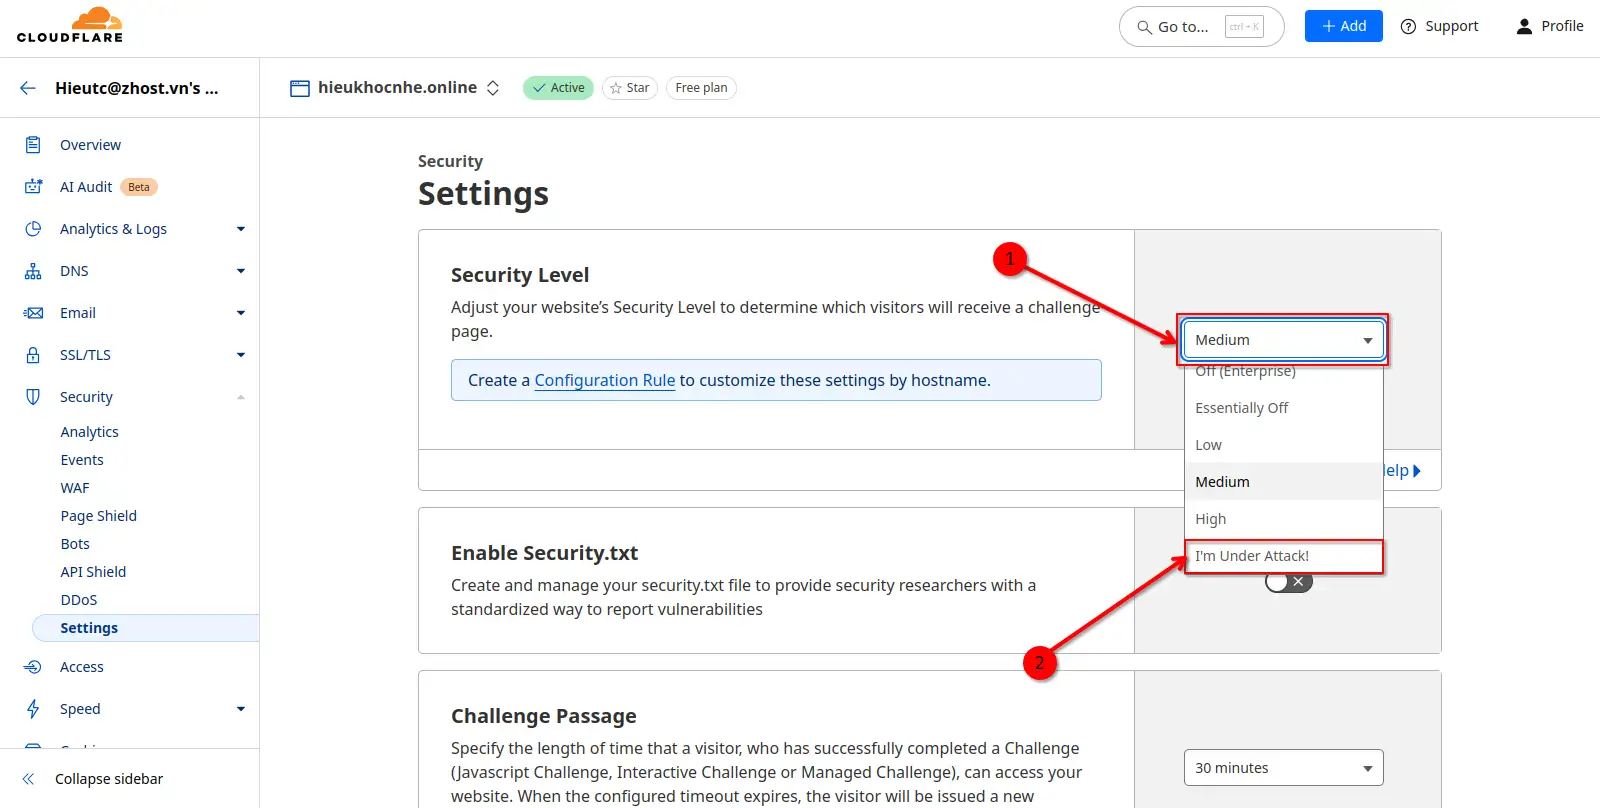Click the back arrow beside account name
This screenshot has width=1600, height=808.
(28, 88)
